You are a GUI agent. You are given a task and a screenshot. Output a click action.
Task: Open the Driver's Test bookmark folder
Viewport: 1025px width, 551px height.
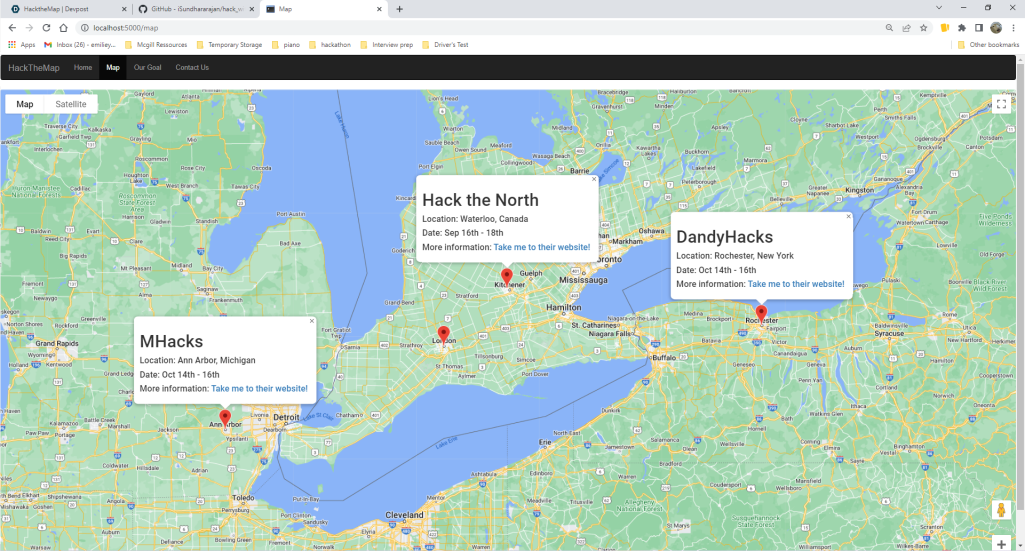[x=445, y=44]
